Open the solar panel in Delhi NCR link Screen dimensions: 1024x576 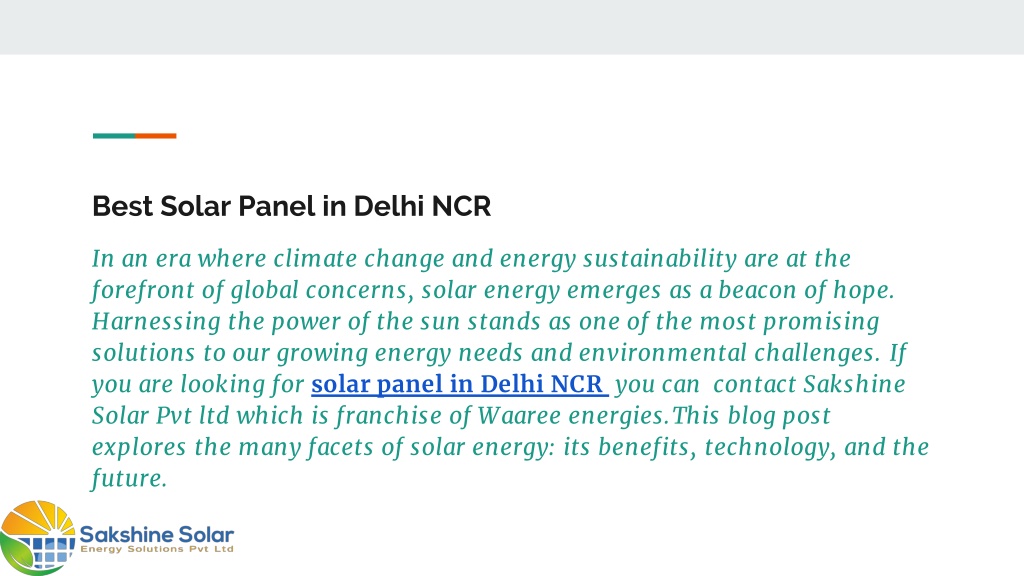tap(460, 384)
